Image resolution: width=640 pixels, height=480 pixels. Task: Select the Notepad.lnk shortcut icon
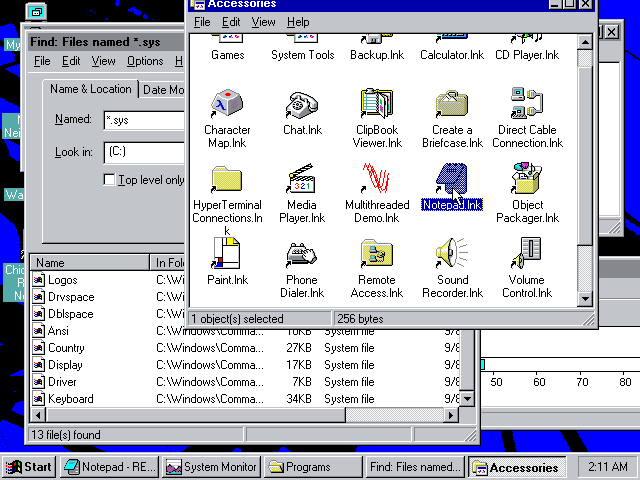[x=452, y=178]
